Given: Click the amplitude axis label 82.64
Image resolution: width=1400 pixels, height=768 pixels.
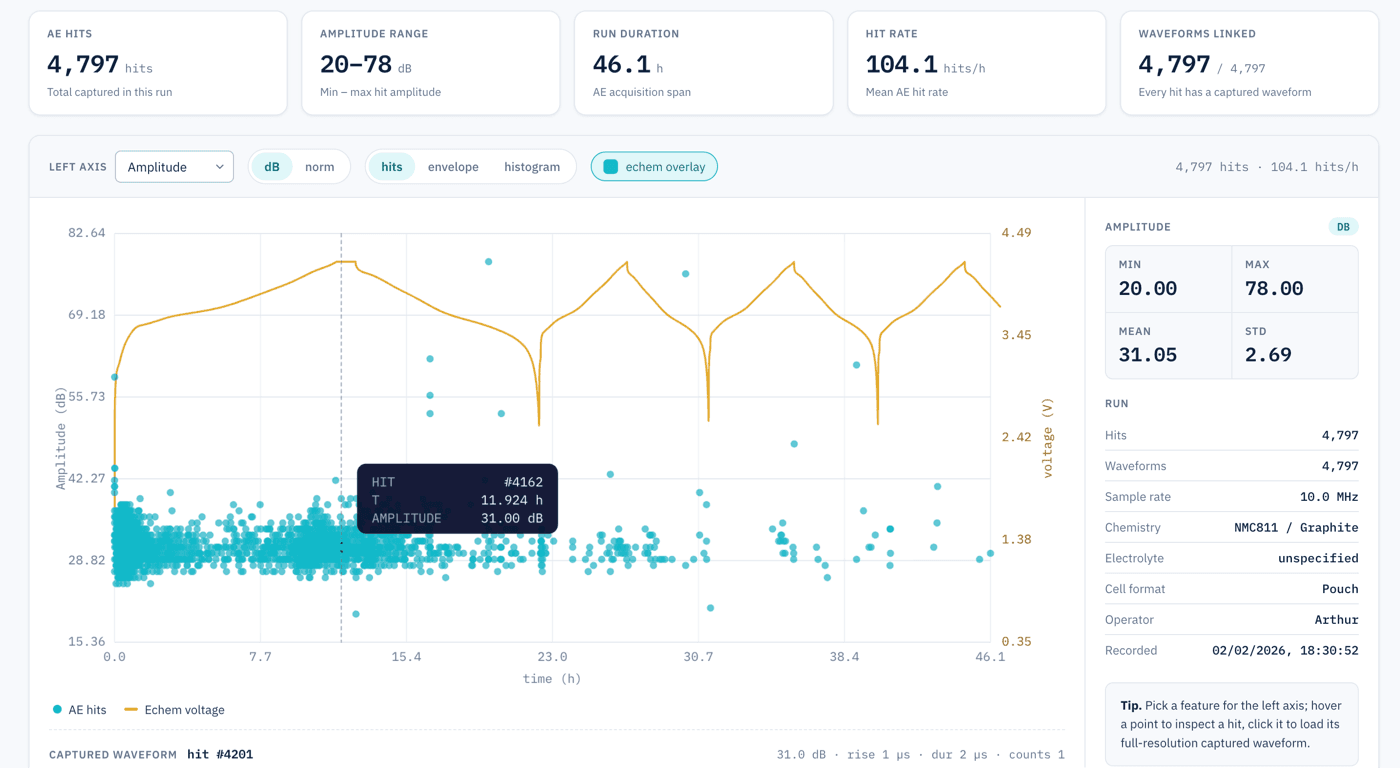Looking at the screenshot, I should pyautogui.click(x=87, y=233).
